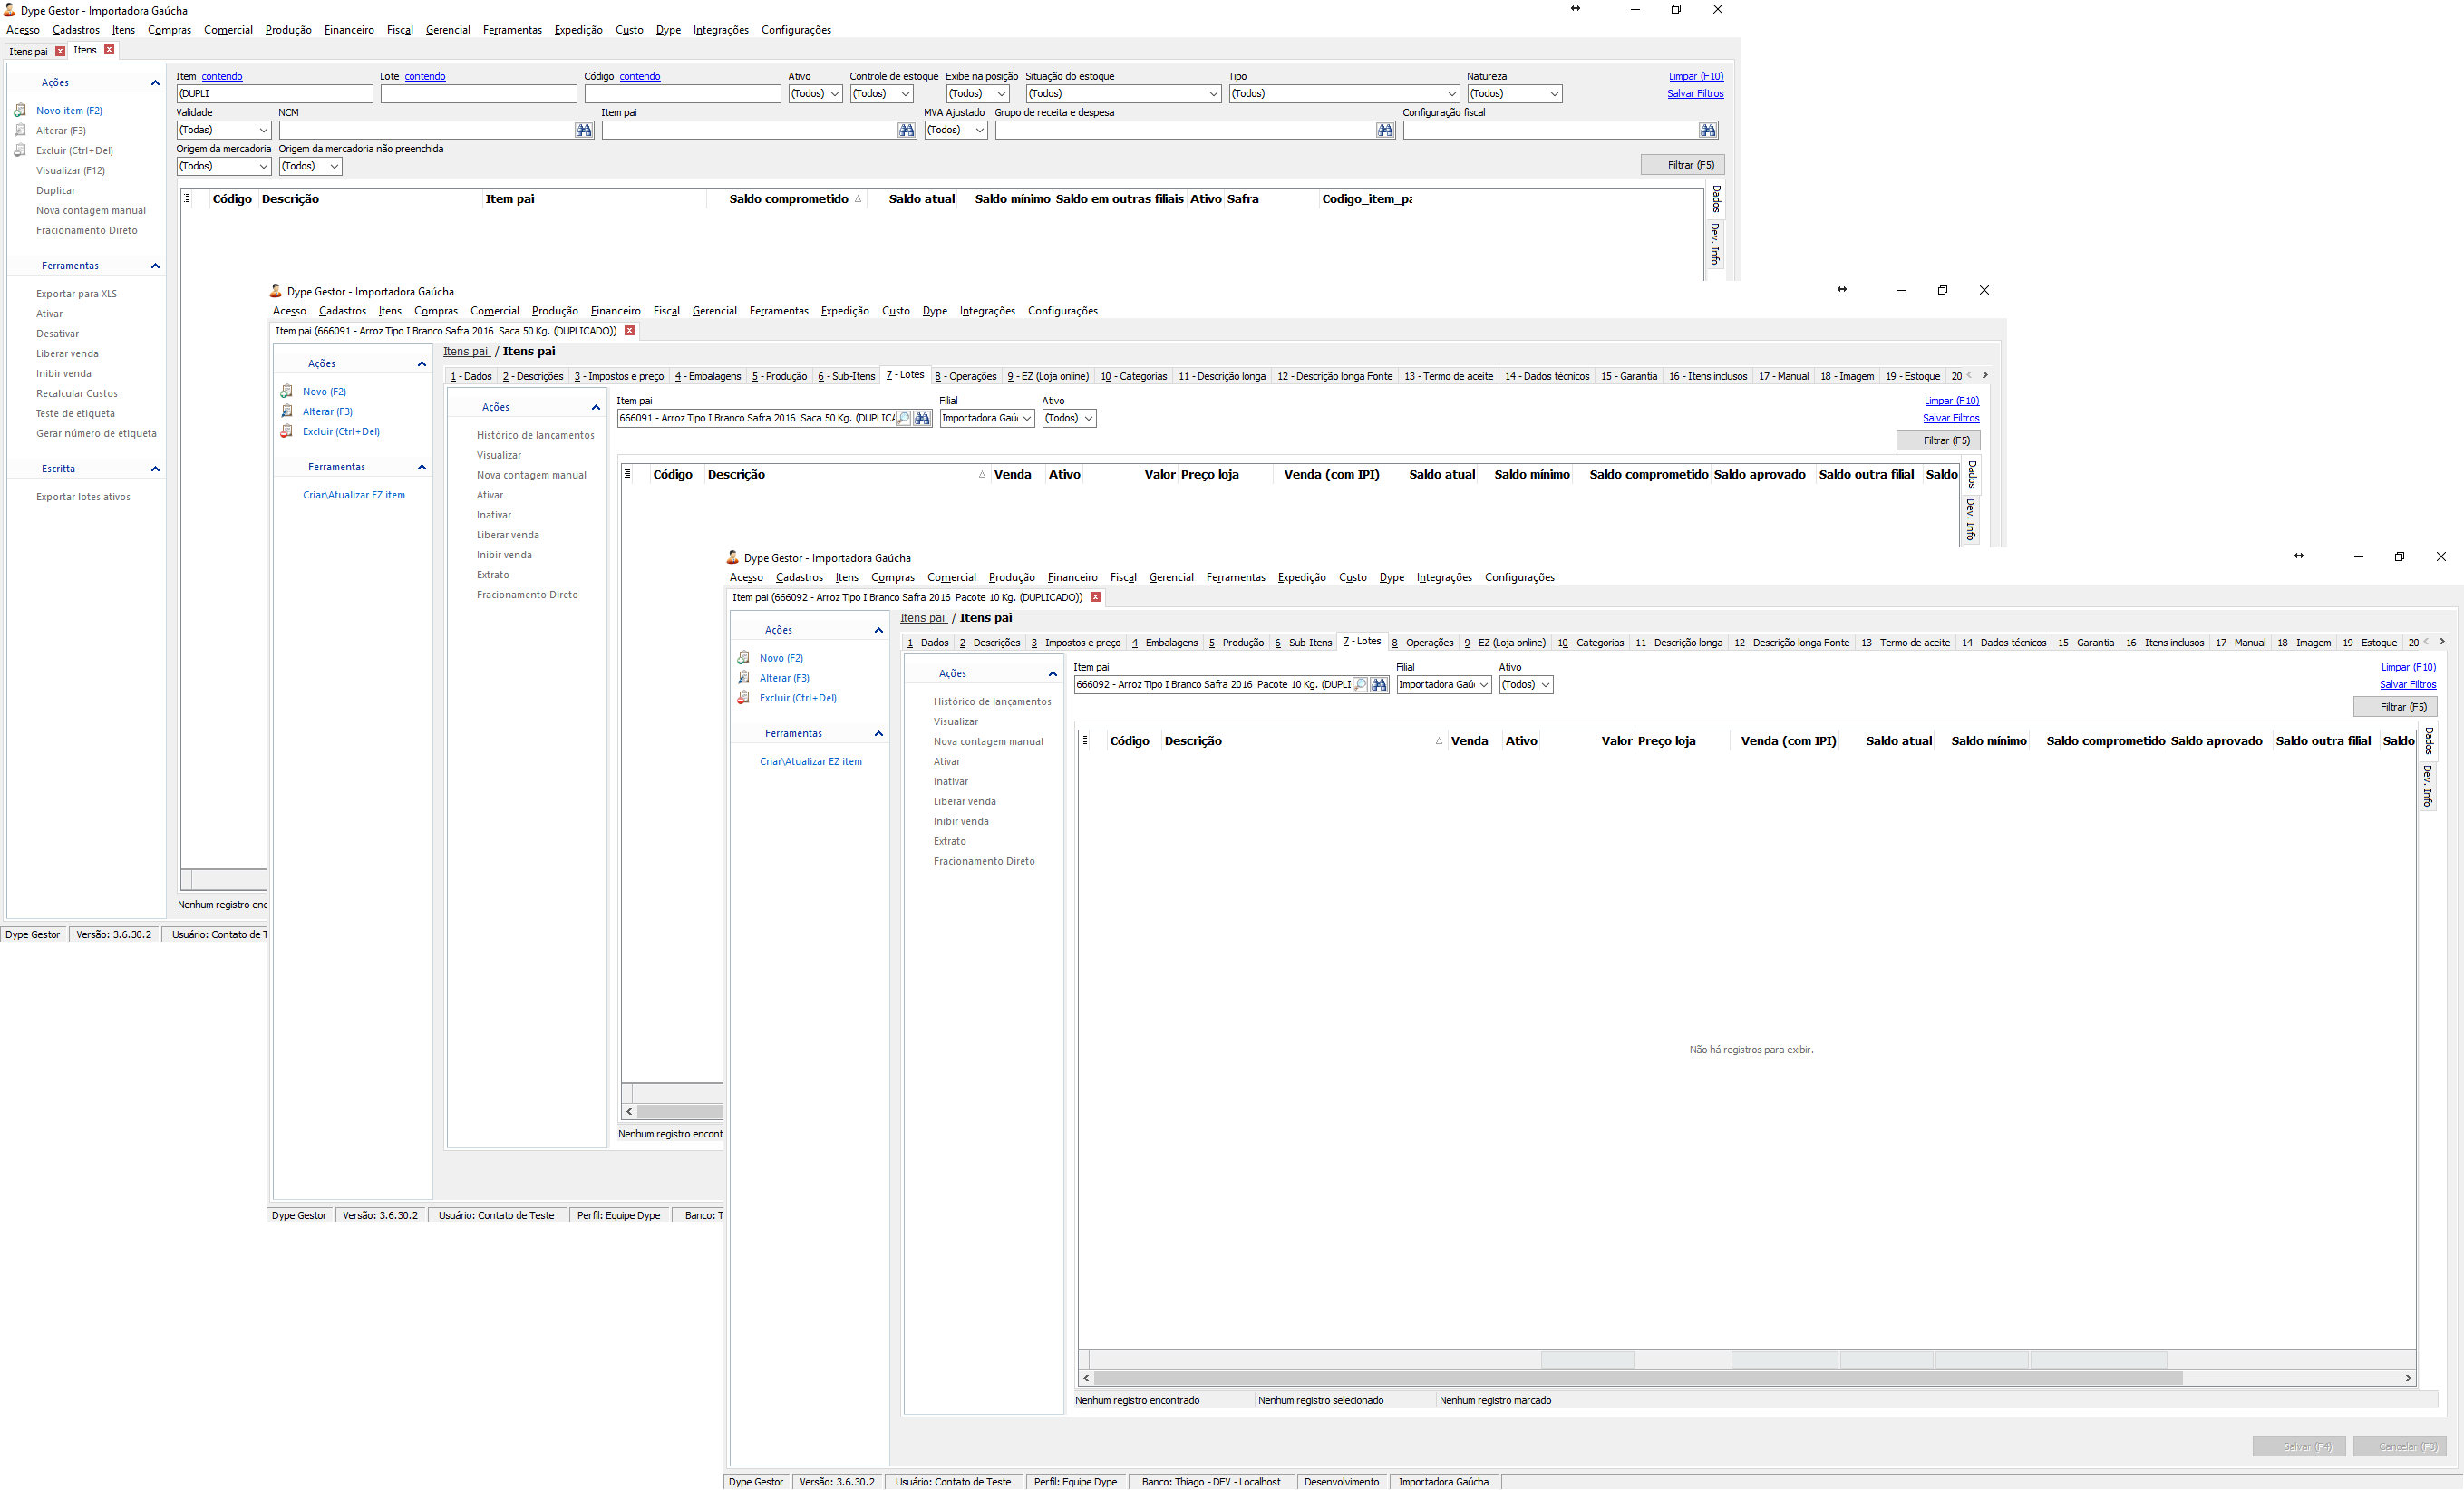Open column chooser icon in Itens window grid
Screen dimensions: 2464x1490
(x=187, y=198)
